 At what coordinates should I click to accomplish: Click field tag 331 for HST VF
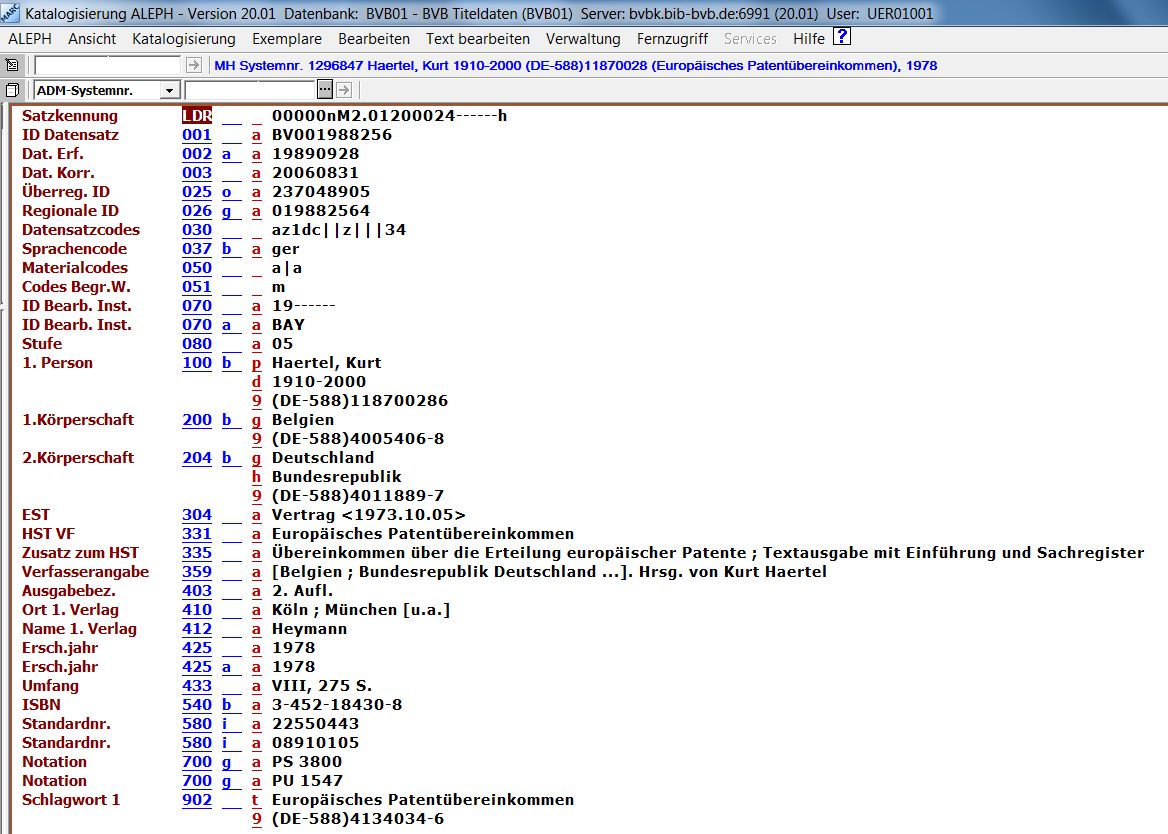[x=197, y=534]
